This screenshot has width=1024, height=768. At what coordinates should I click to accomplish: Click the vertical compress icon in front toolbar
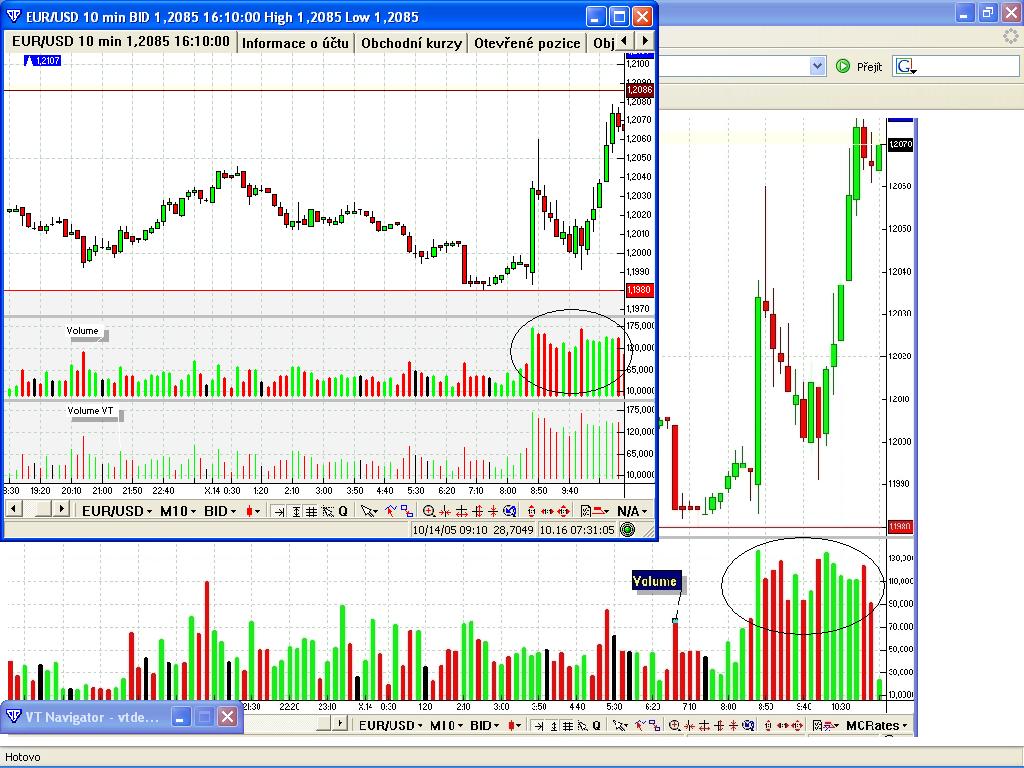[x=477, y=511]
